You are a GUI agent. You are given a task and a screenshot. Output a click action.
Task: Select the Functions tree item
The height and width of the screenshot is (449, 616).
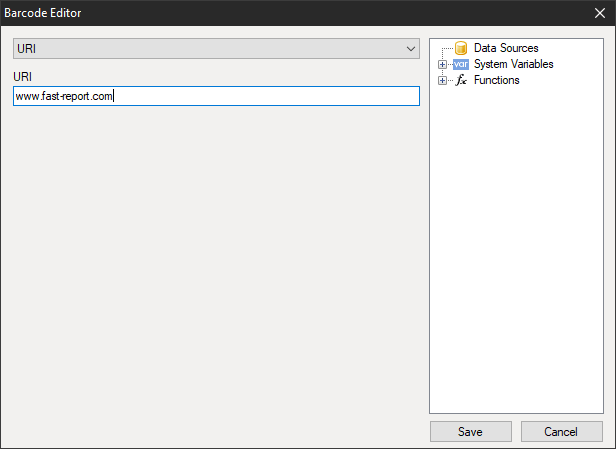496,80
